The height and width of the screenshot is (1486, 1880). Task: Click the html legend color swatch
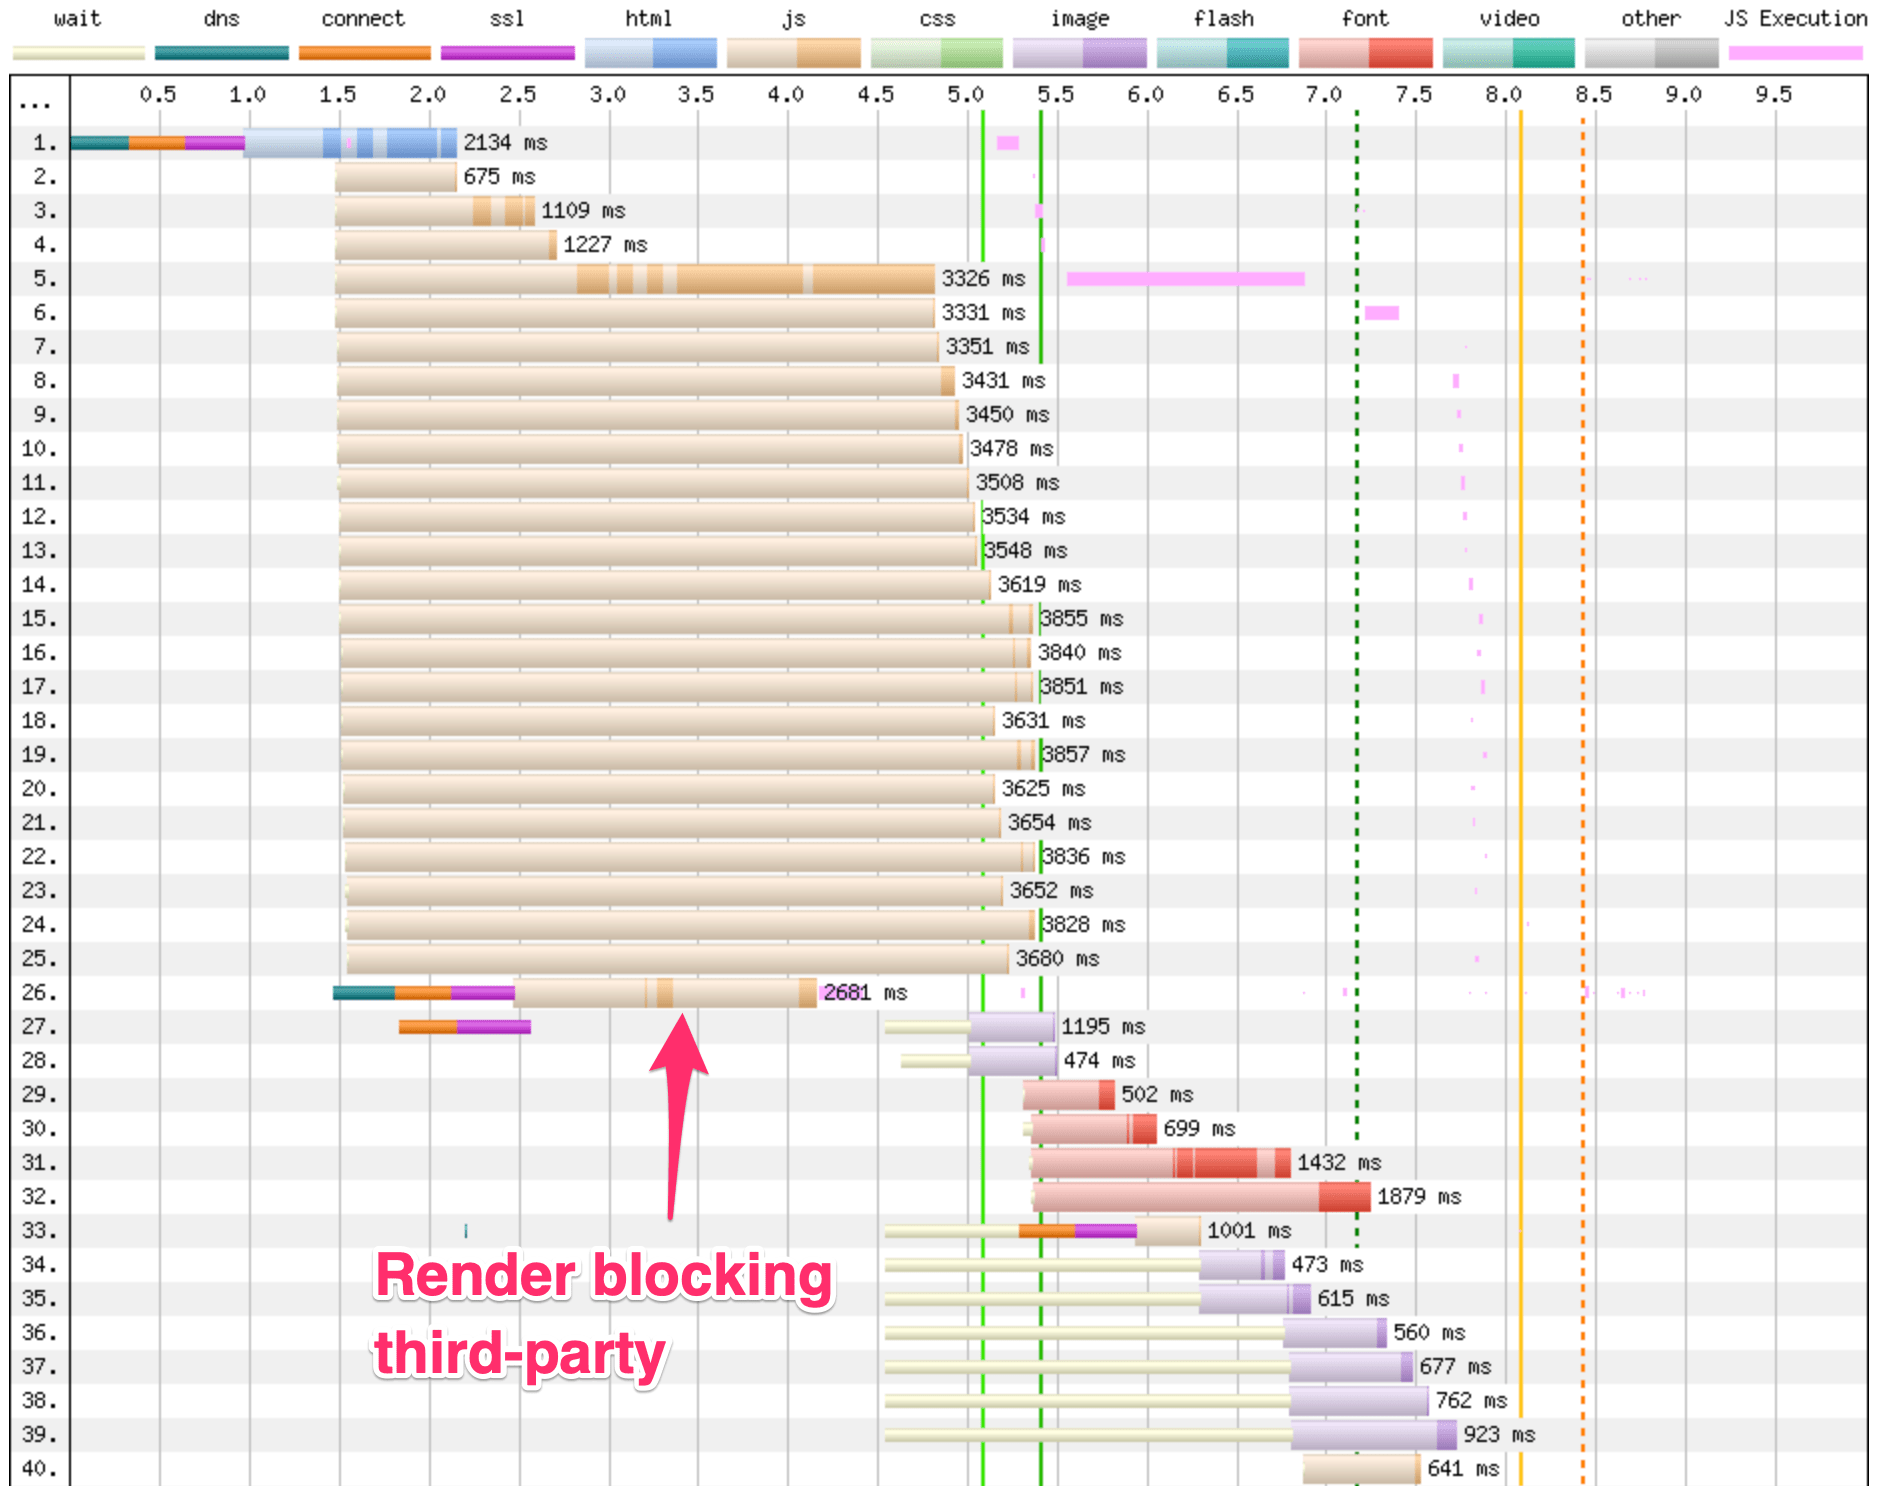tap(650, 53)
